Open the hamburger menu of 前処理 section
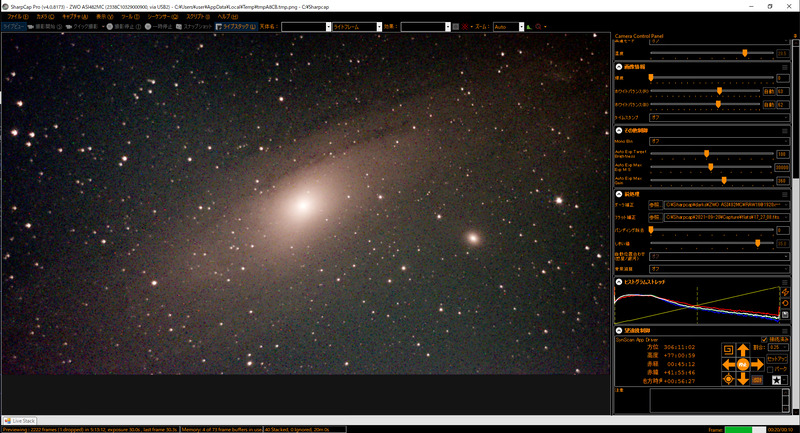Screen dimensions: 800x433 point(785,194)
